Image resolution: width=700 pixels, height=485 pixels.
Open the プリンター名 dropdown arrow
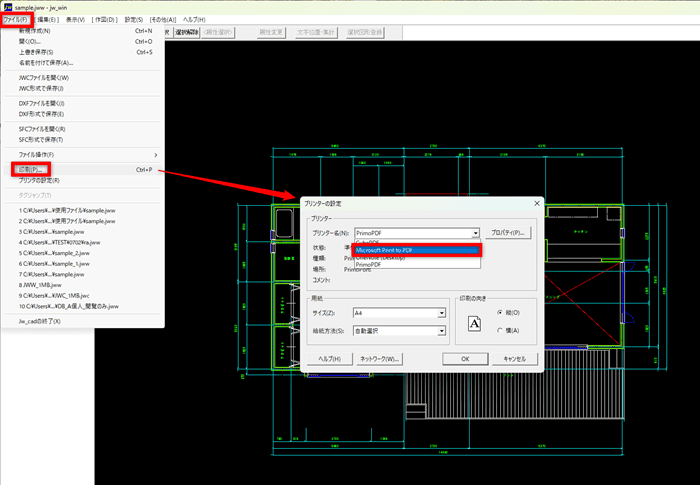point(475,233)
